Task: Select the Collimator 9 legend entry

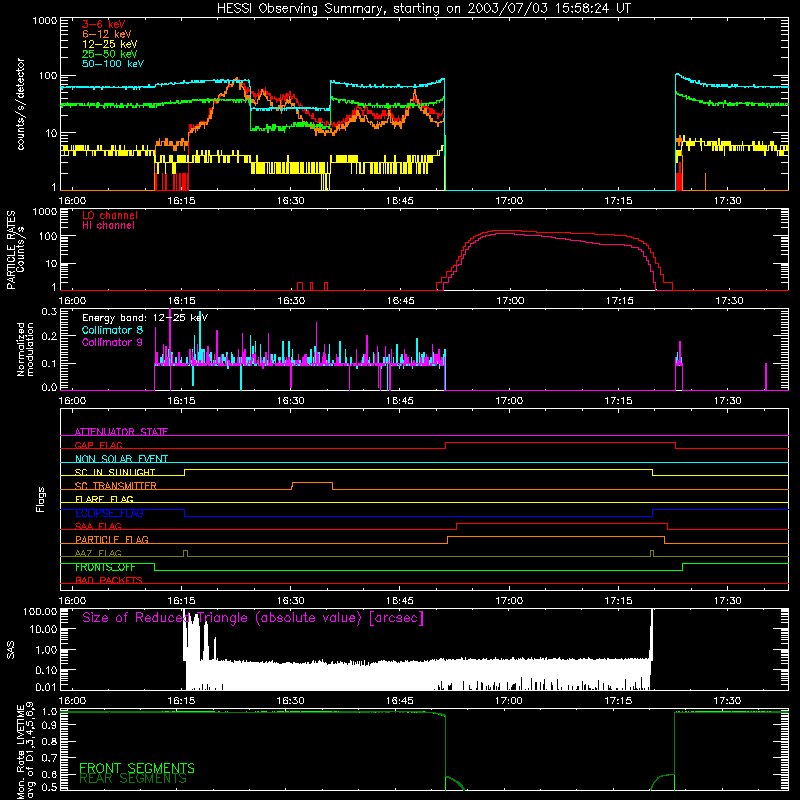Action: pyautogui.click(x=112, y=342)
